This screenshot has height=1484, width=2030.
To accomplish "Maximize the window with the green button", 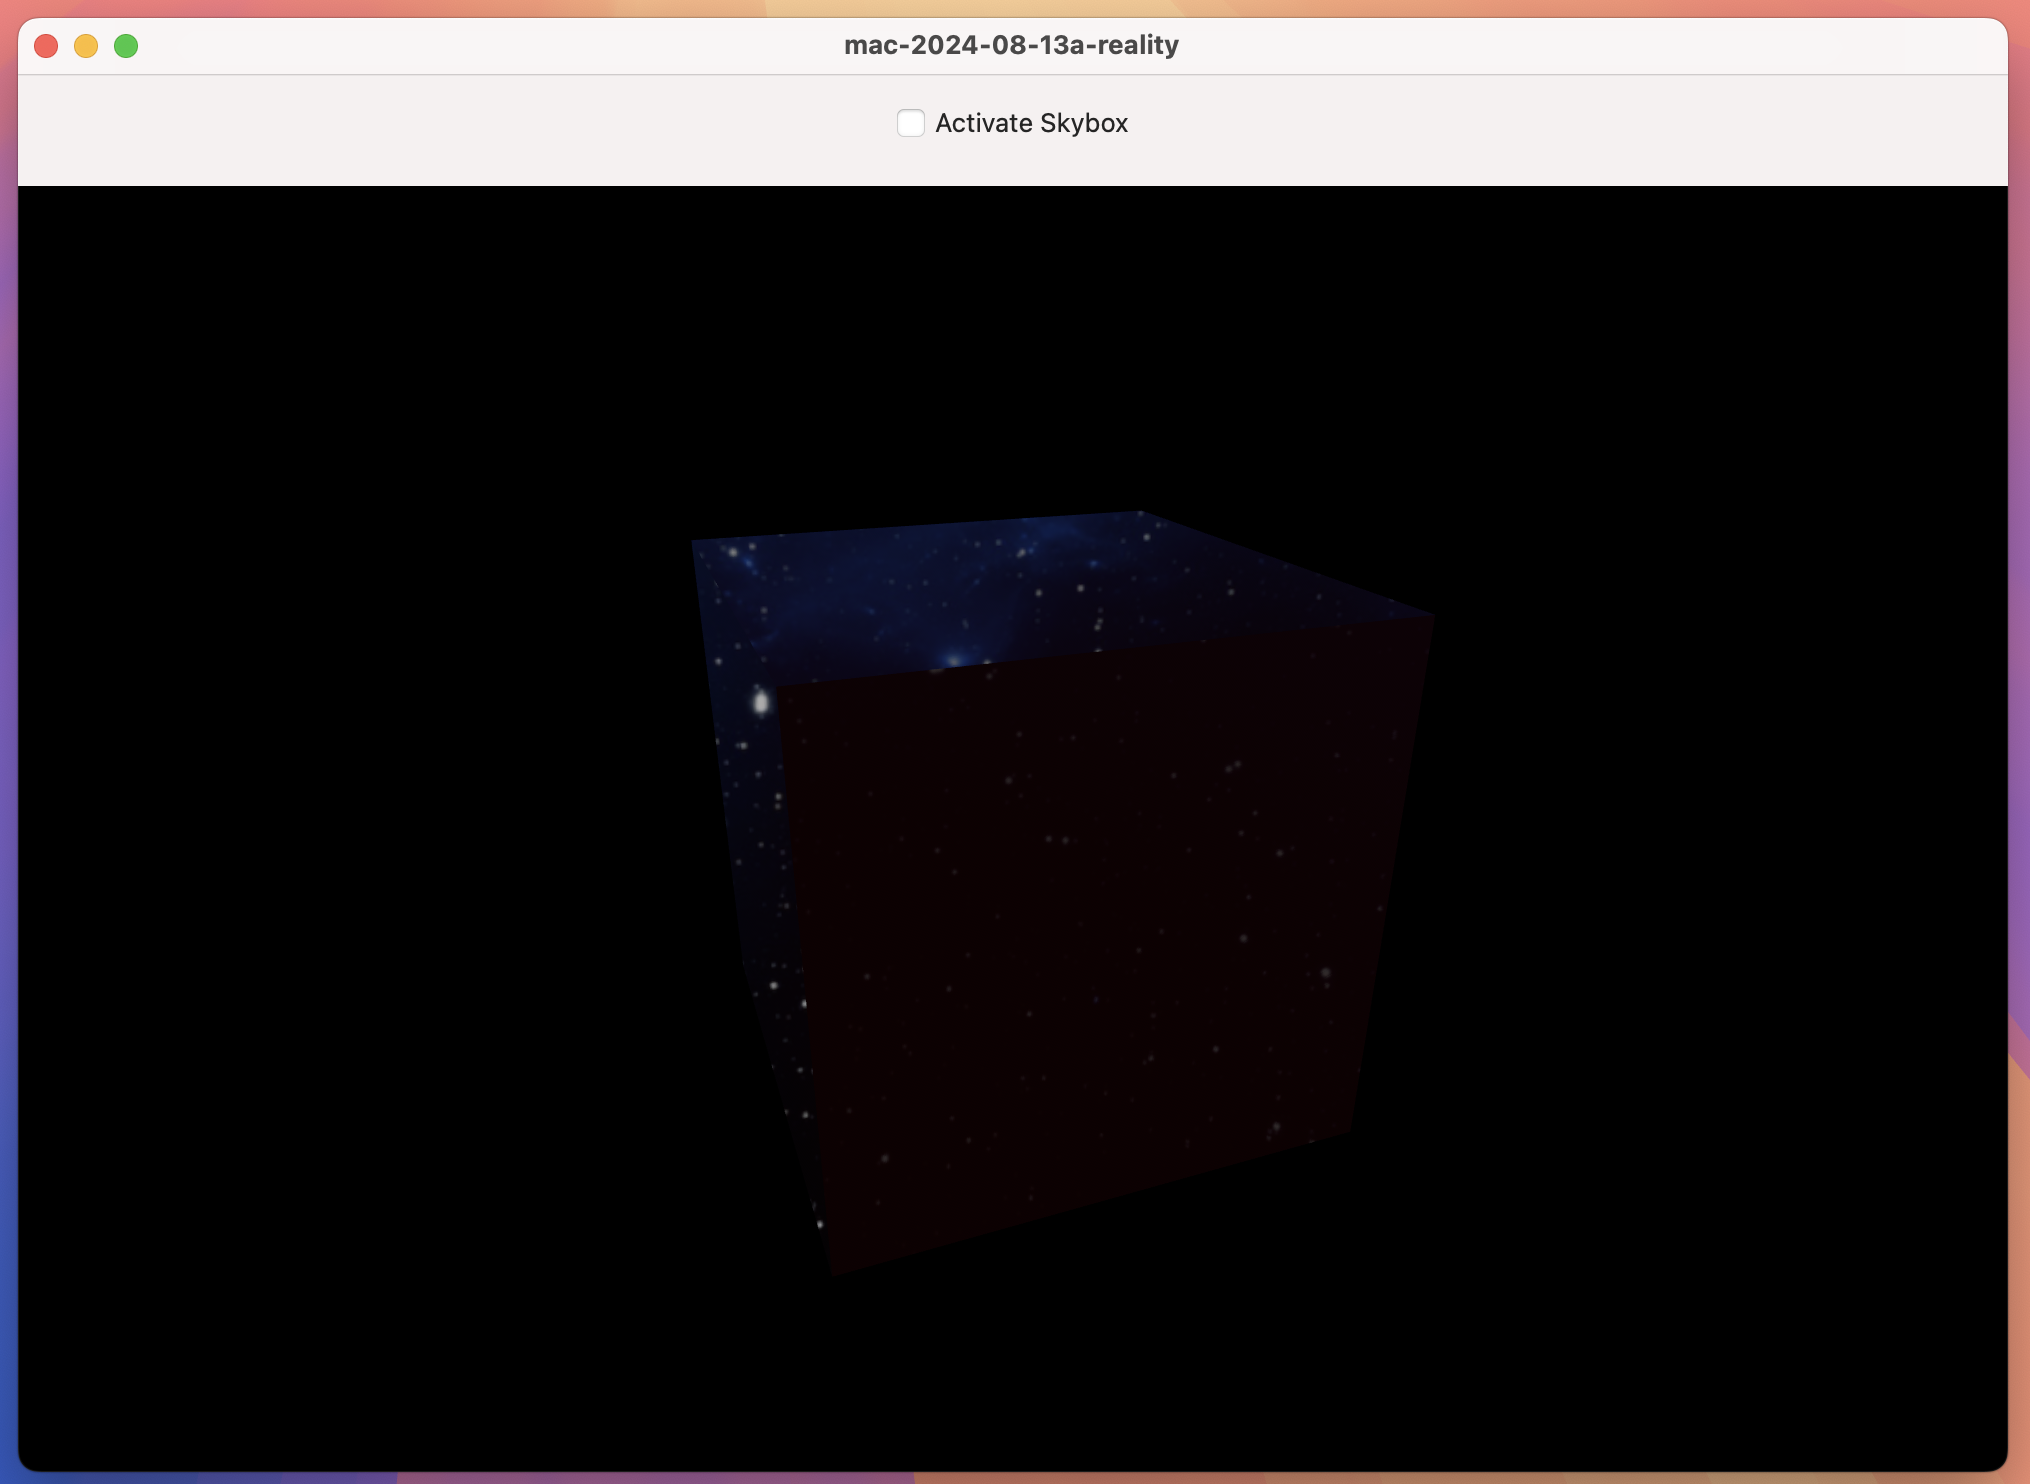I will click(x=126, y=46).
